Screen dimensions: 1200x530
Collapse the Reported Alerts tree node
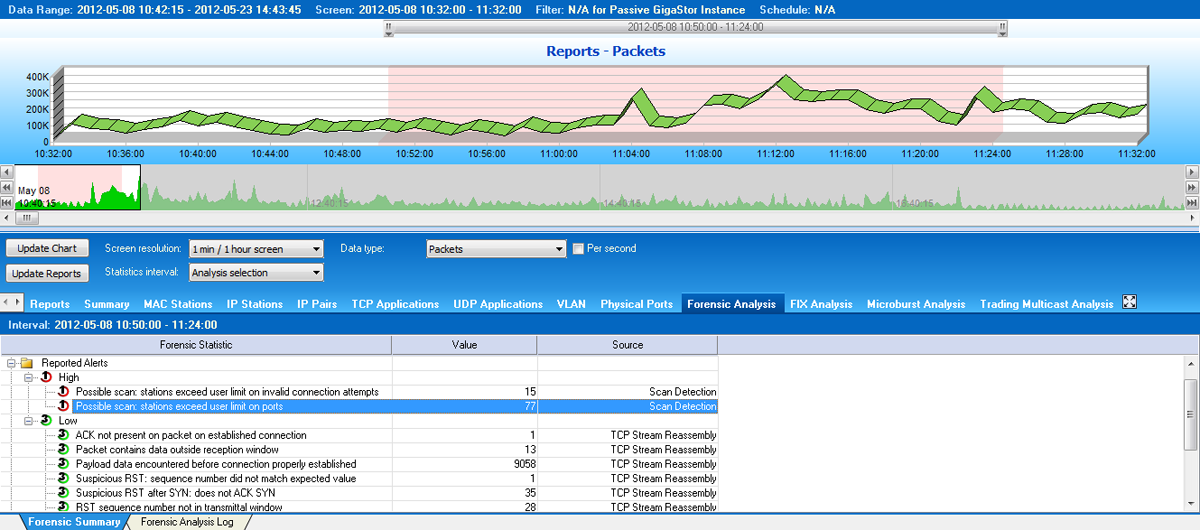coord(10,363)
